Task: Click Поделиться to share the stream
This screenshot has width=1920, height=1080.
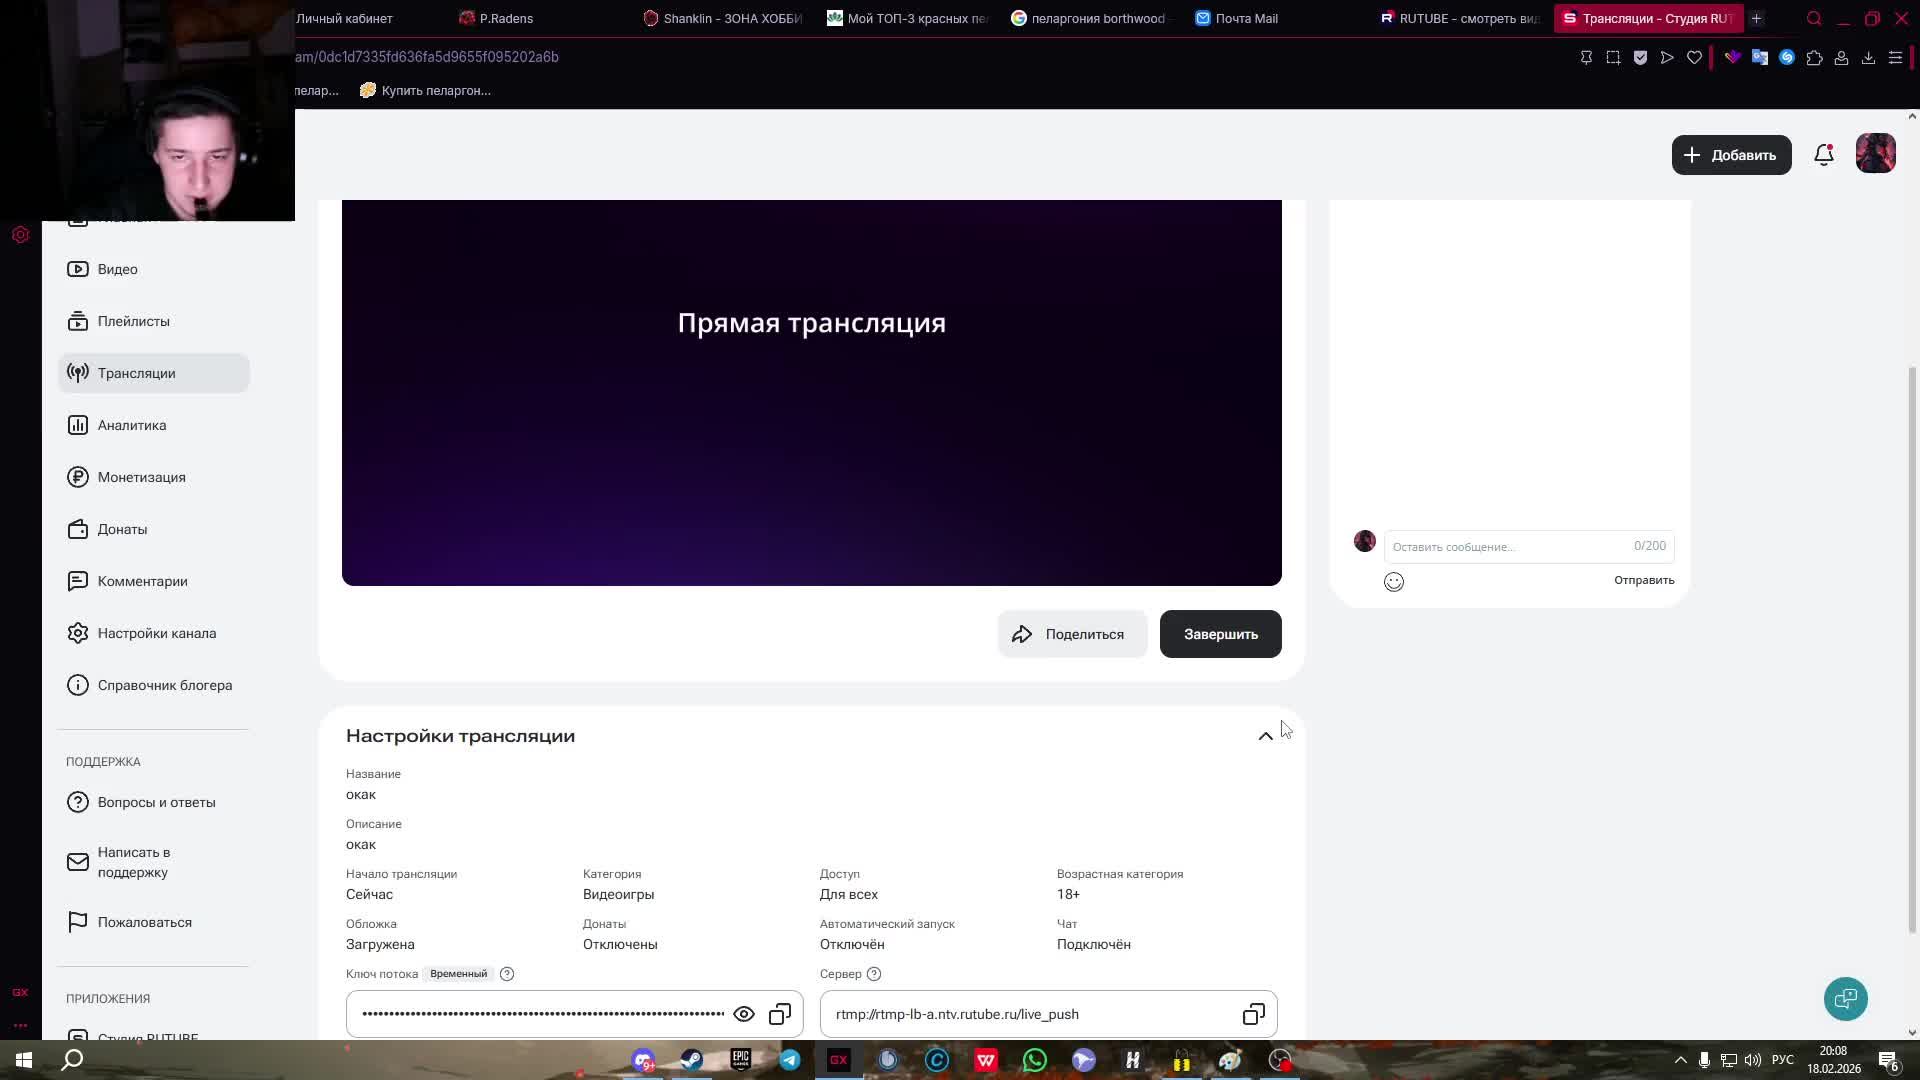Action: [1072, 633]
